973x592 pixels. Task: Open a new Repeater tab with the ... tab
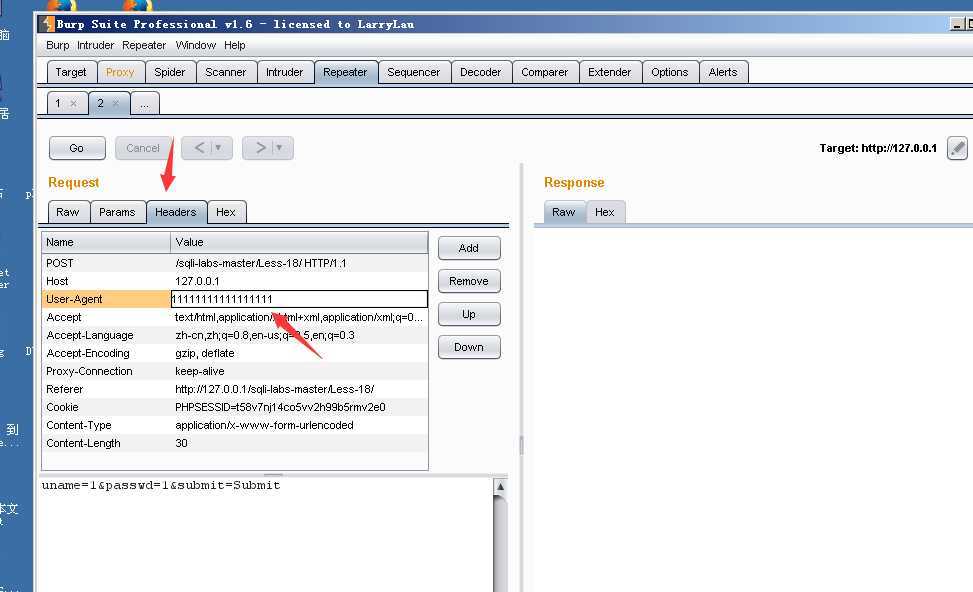click(145, 104)
